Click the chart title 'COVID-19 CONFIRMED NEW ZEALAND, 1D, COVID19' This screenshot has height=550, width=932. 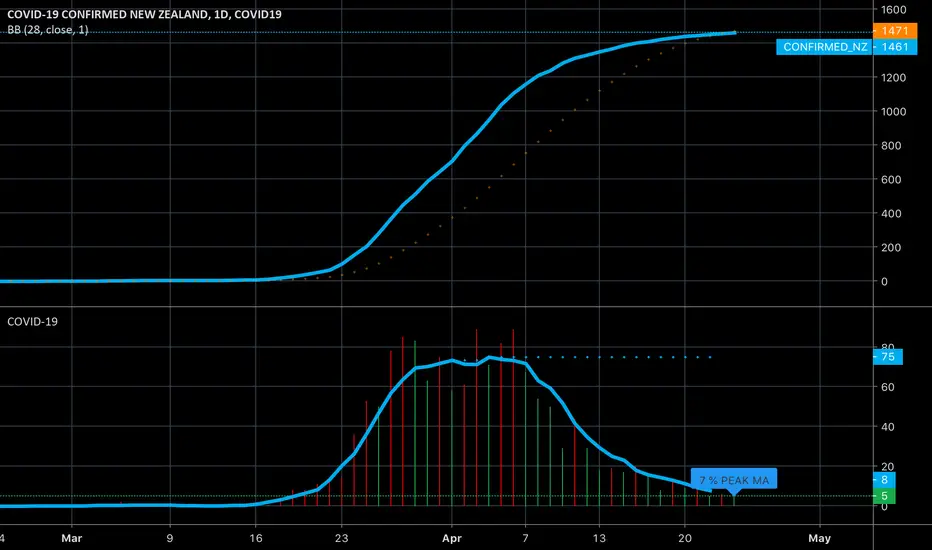tap(144, 14)
